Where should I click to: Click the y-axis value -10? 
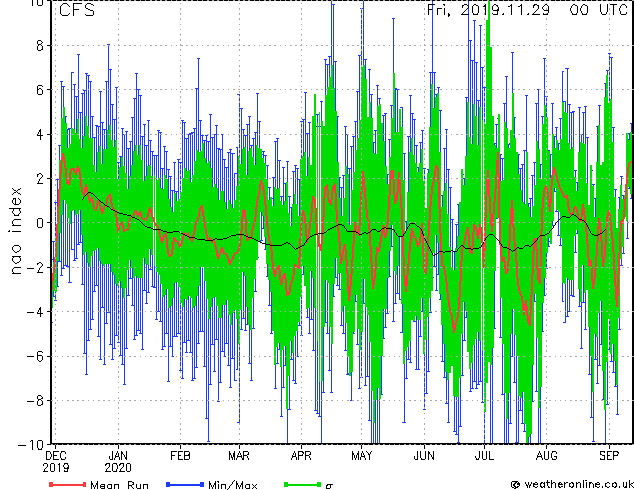point(31,445)
